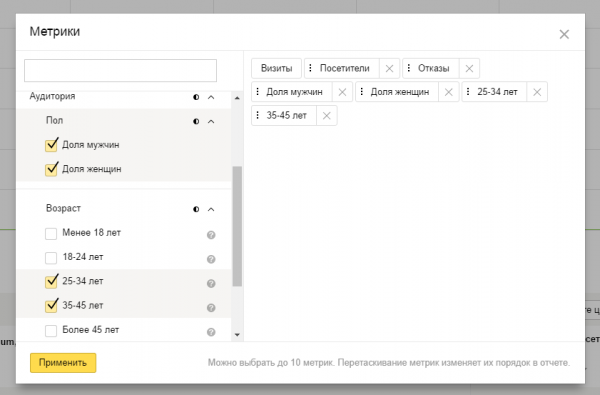Remove the Доля мужчин metric chip
This screenshot has width=600, height=395.
tap(342, 92)
